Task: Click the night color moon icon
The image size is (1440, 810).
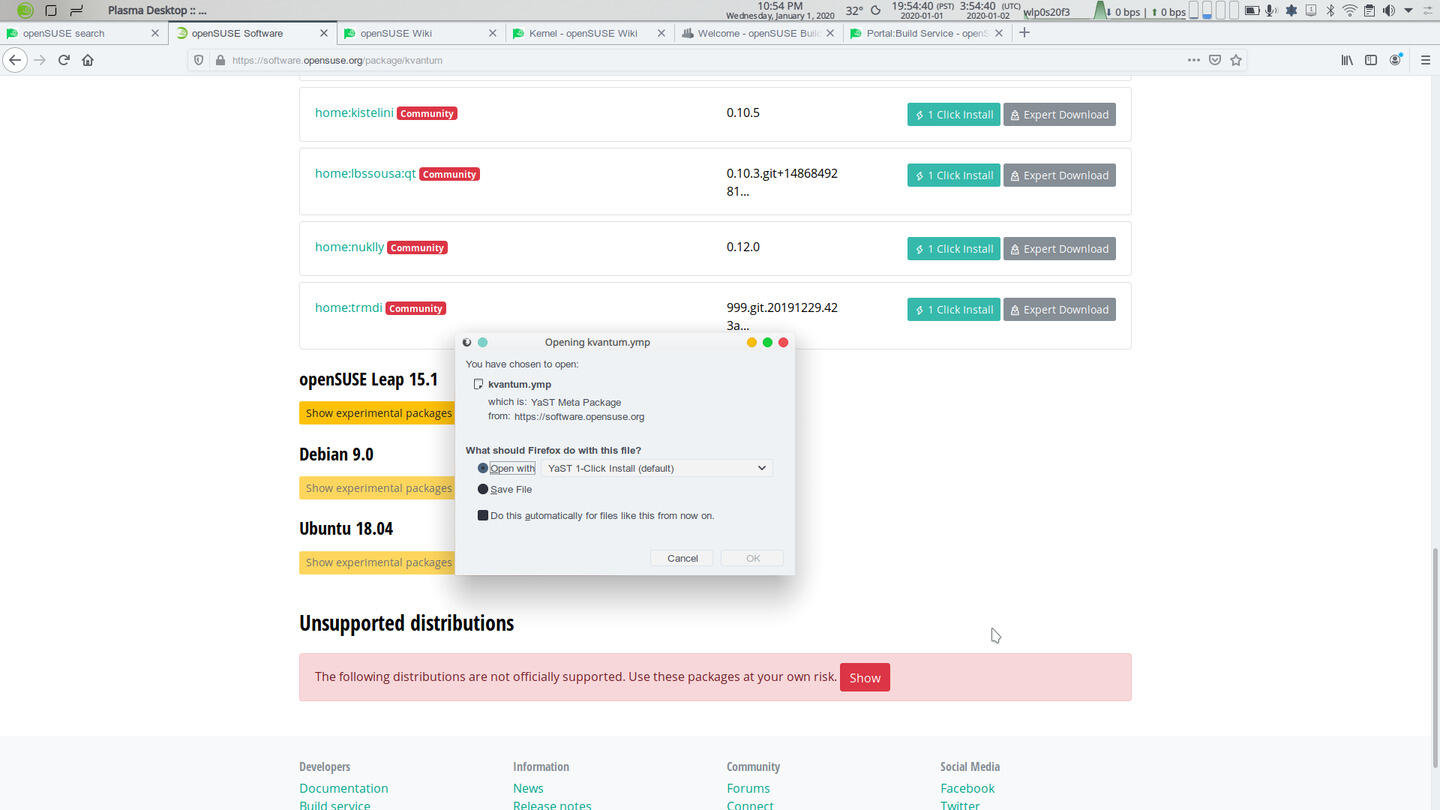Action: click(x=877, y=11)
